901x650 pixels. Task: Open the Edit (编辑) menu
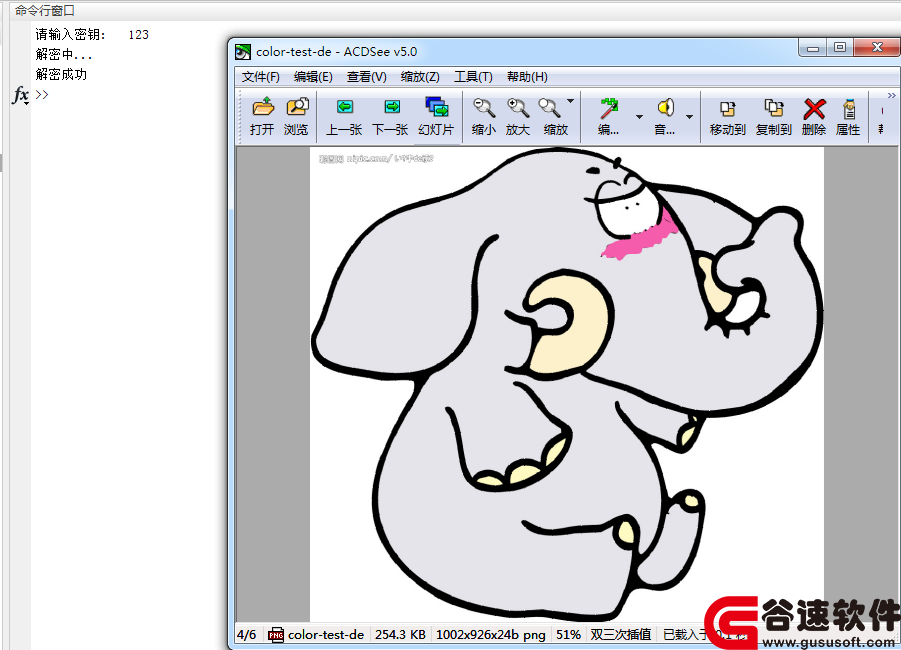pos(313,77)
